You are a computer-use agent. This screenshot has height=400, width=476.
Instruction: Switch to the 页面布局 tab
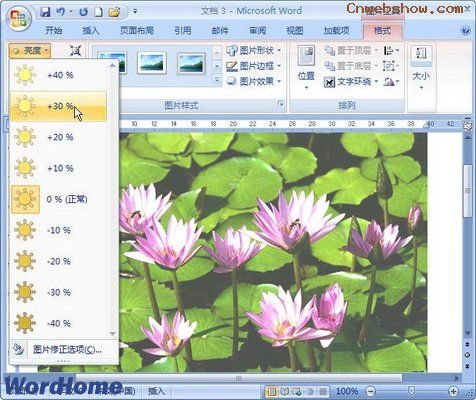click(137, 31)
